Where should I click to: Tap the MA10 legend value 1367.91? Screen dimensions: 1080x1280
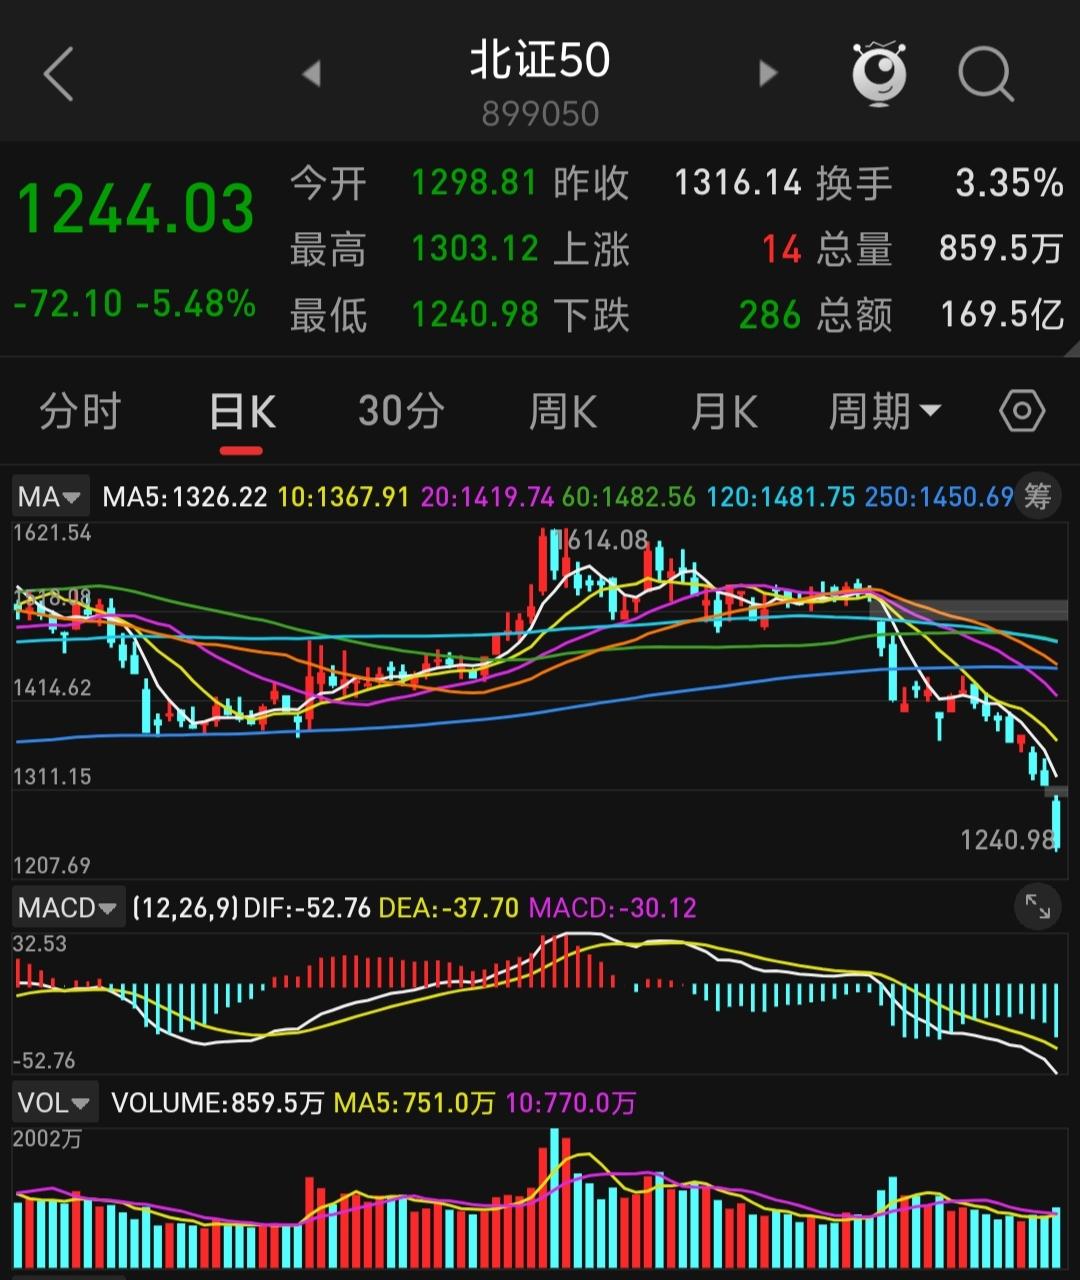(343, 497)
